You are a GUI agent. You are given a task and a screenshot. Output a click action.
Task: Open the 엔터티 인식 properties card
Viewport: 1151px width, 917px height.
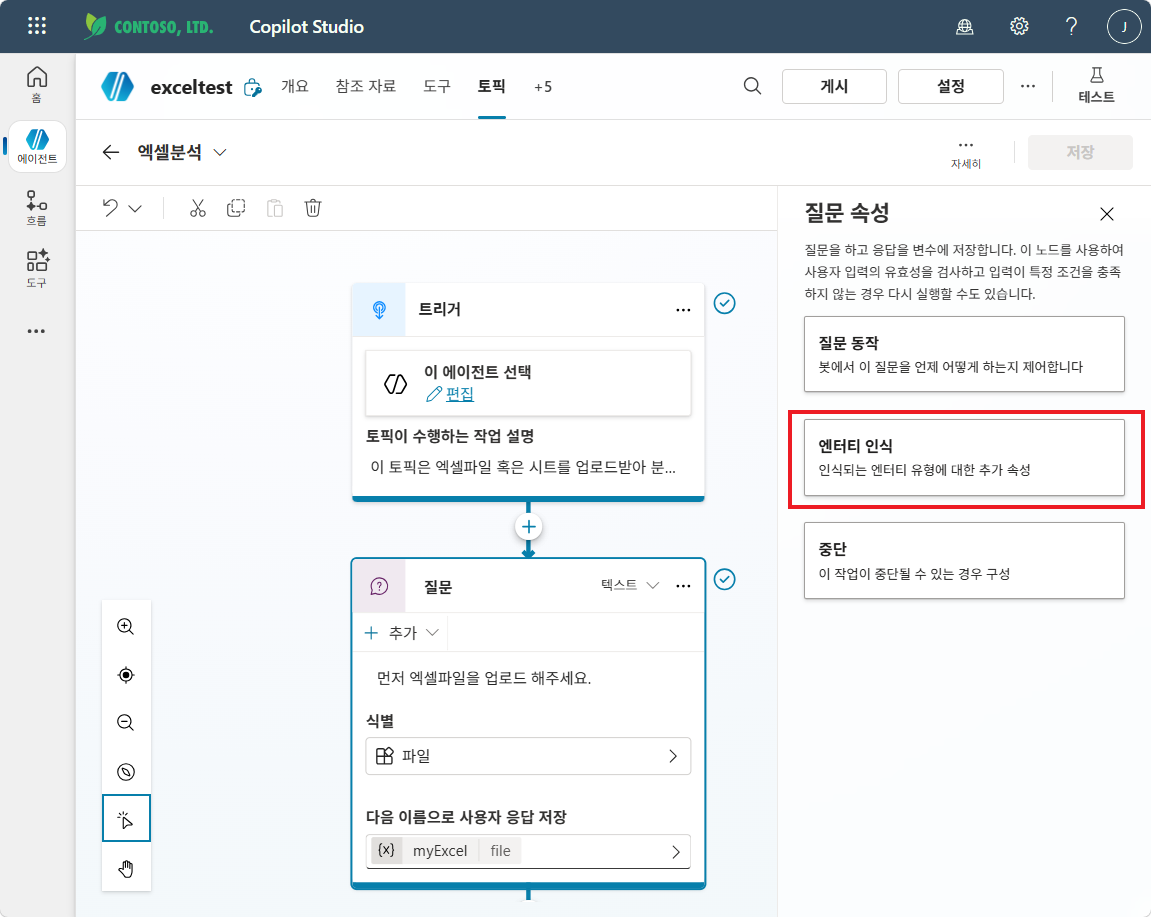pos(964,457)
